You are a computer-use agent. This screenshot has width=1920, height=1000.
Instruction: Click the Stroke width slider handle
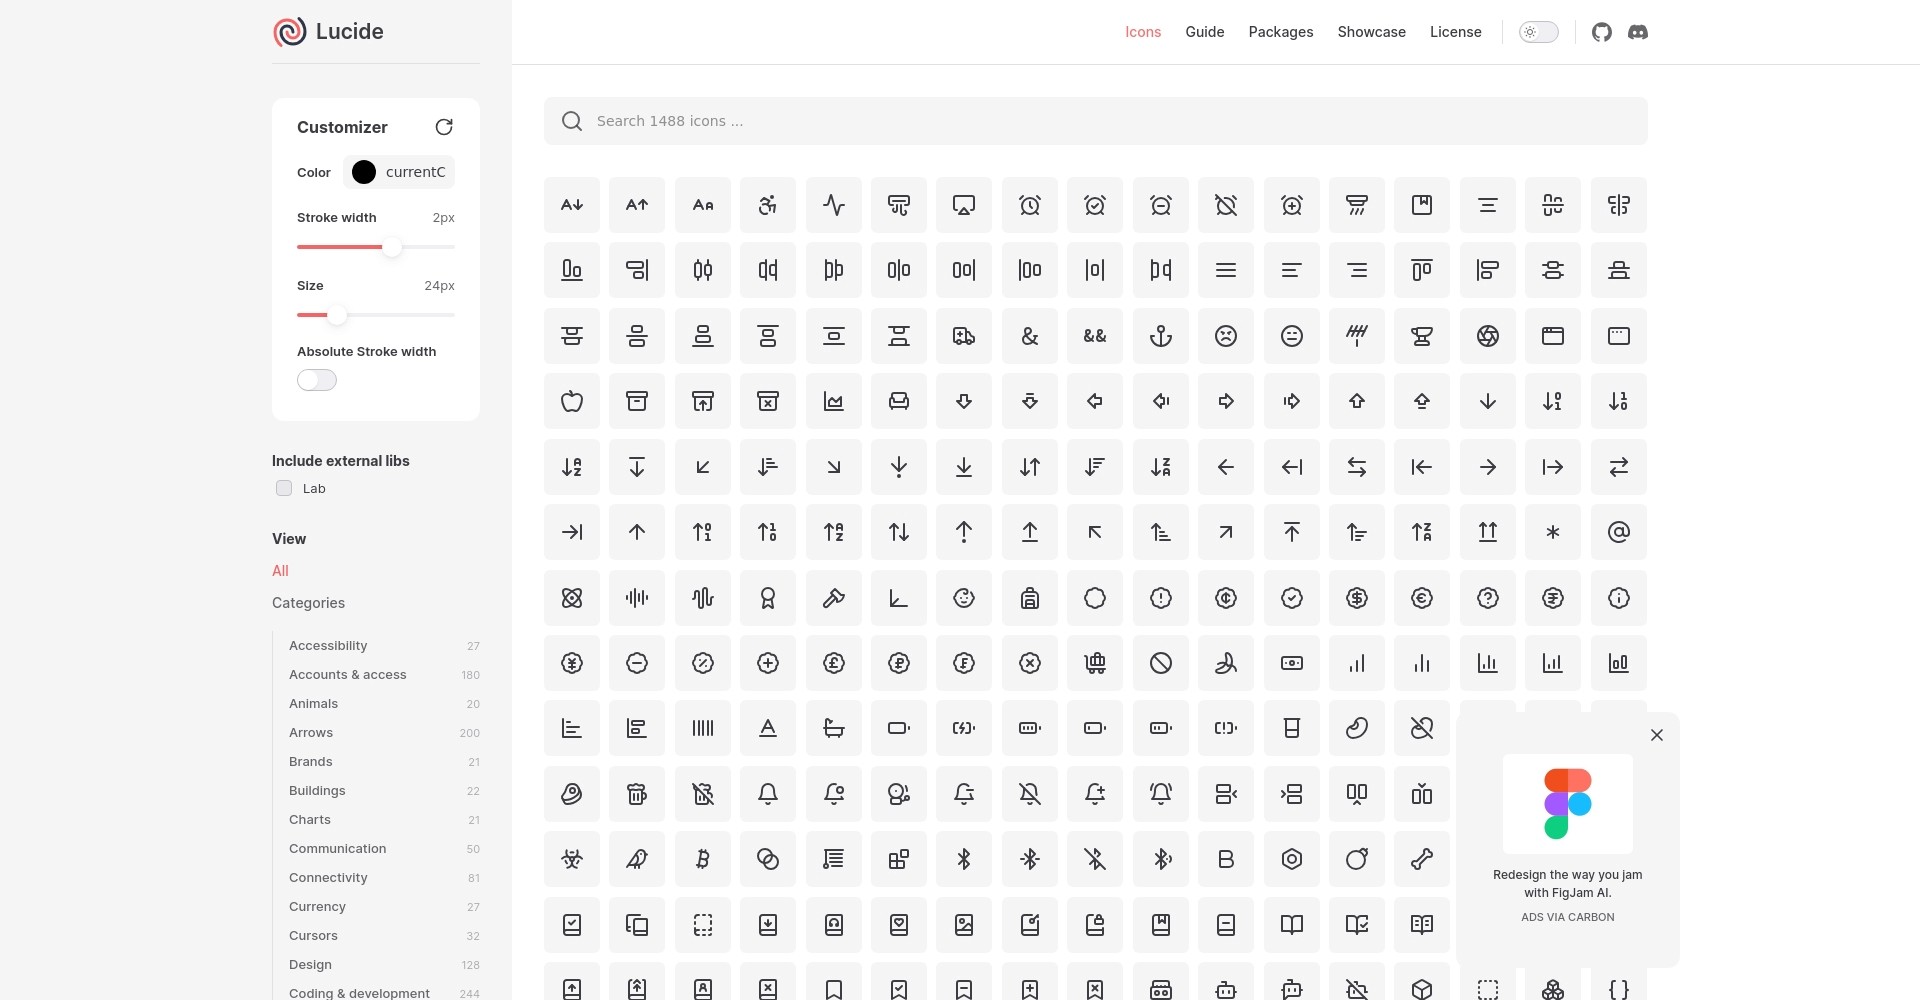(x=392, y=247)
